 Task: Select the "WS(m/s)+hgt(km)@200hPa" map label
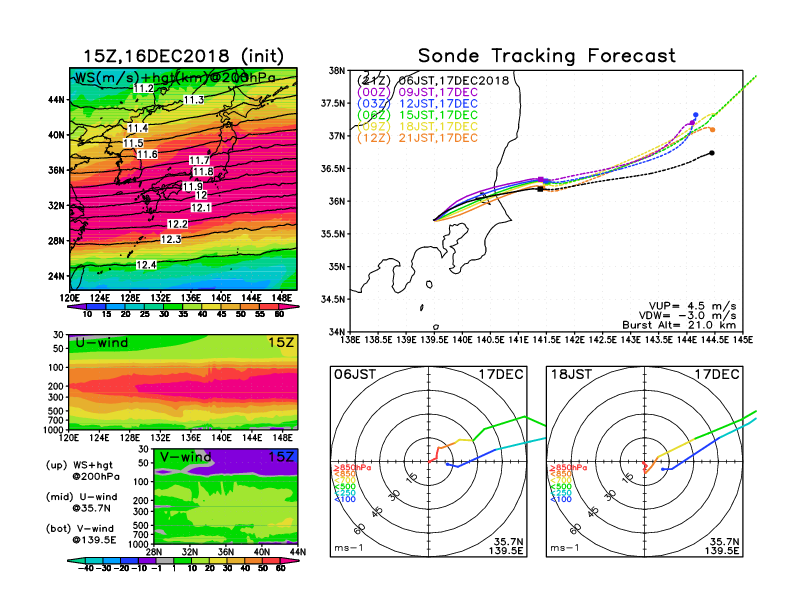point(175,77)
